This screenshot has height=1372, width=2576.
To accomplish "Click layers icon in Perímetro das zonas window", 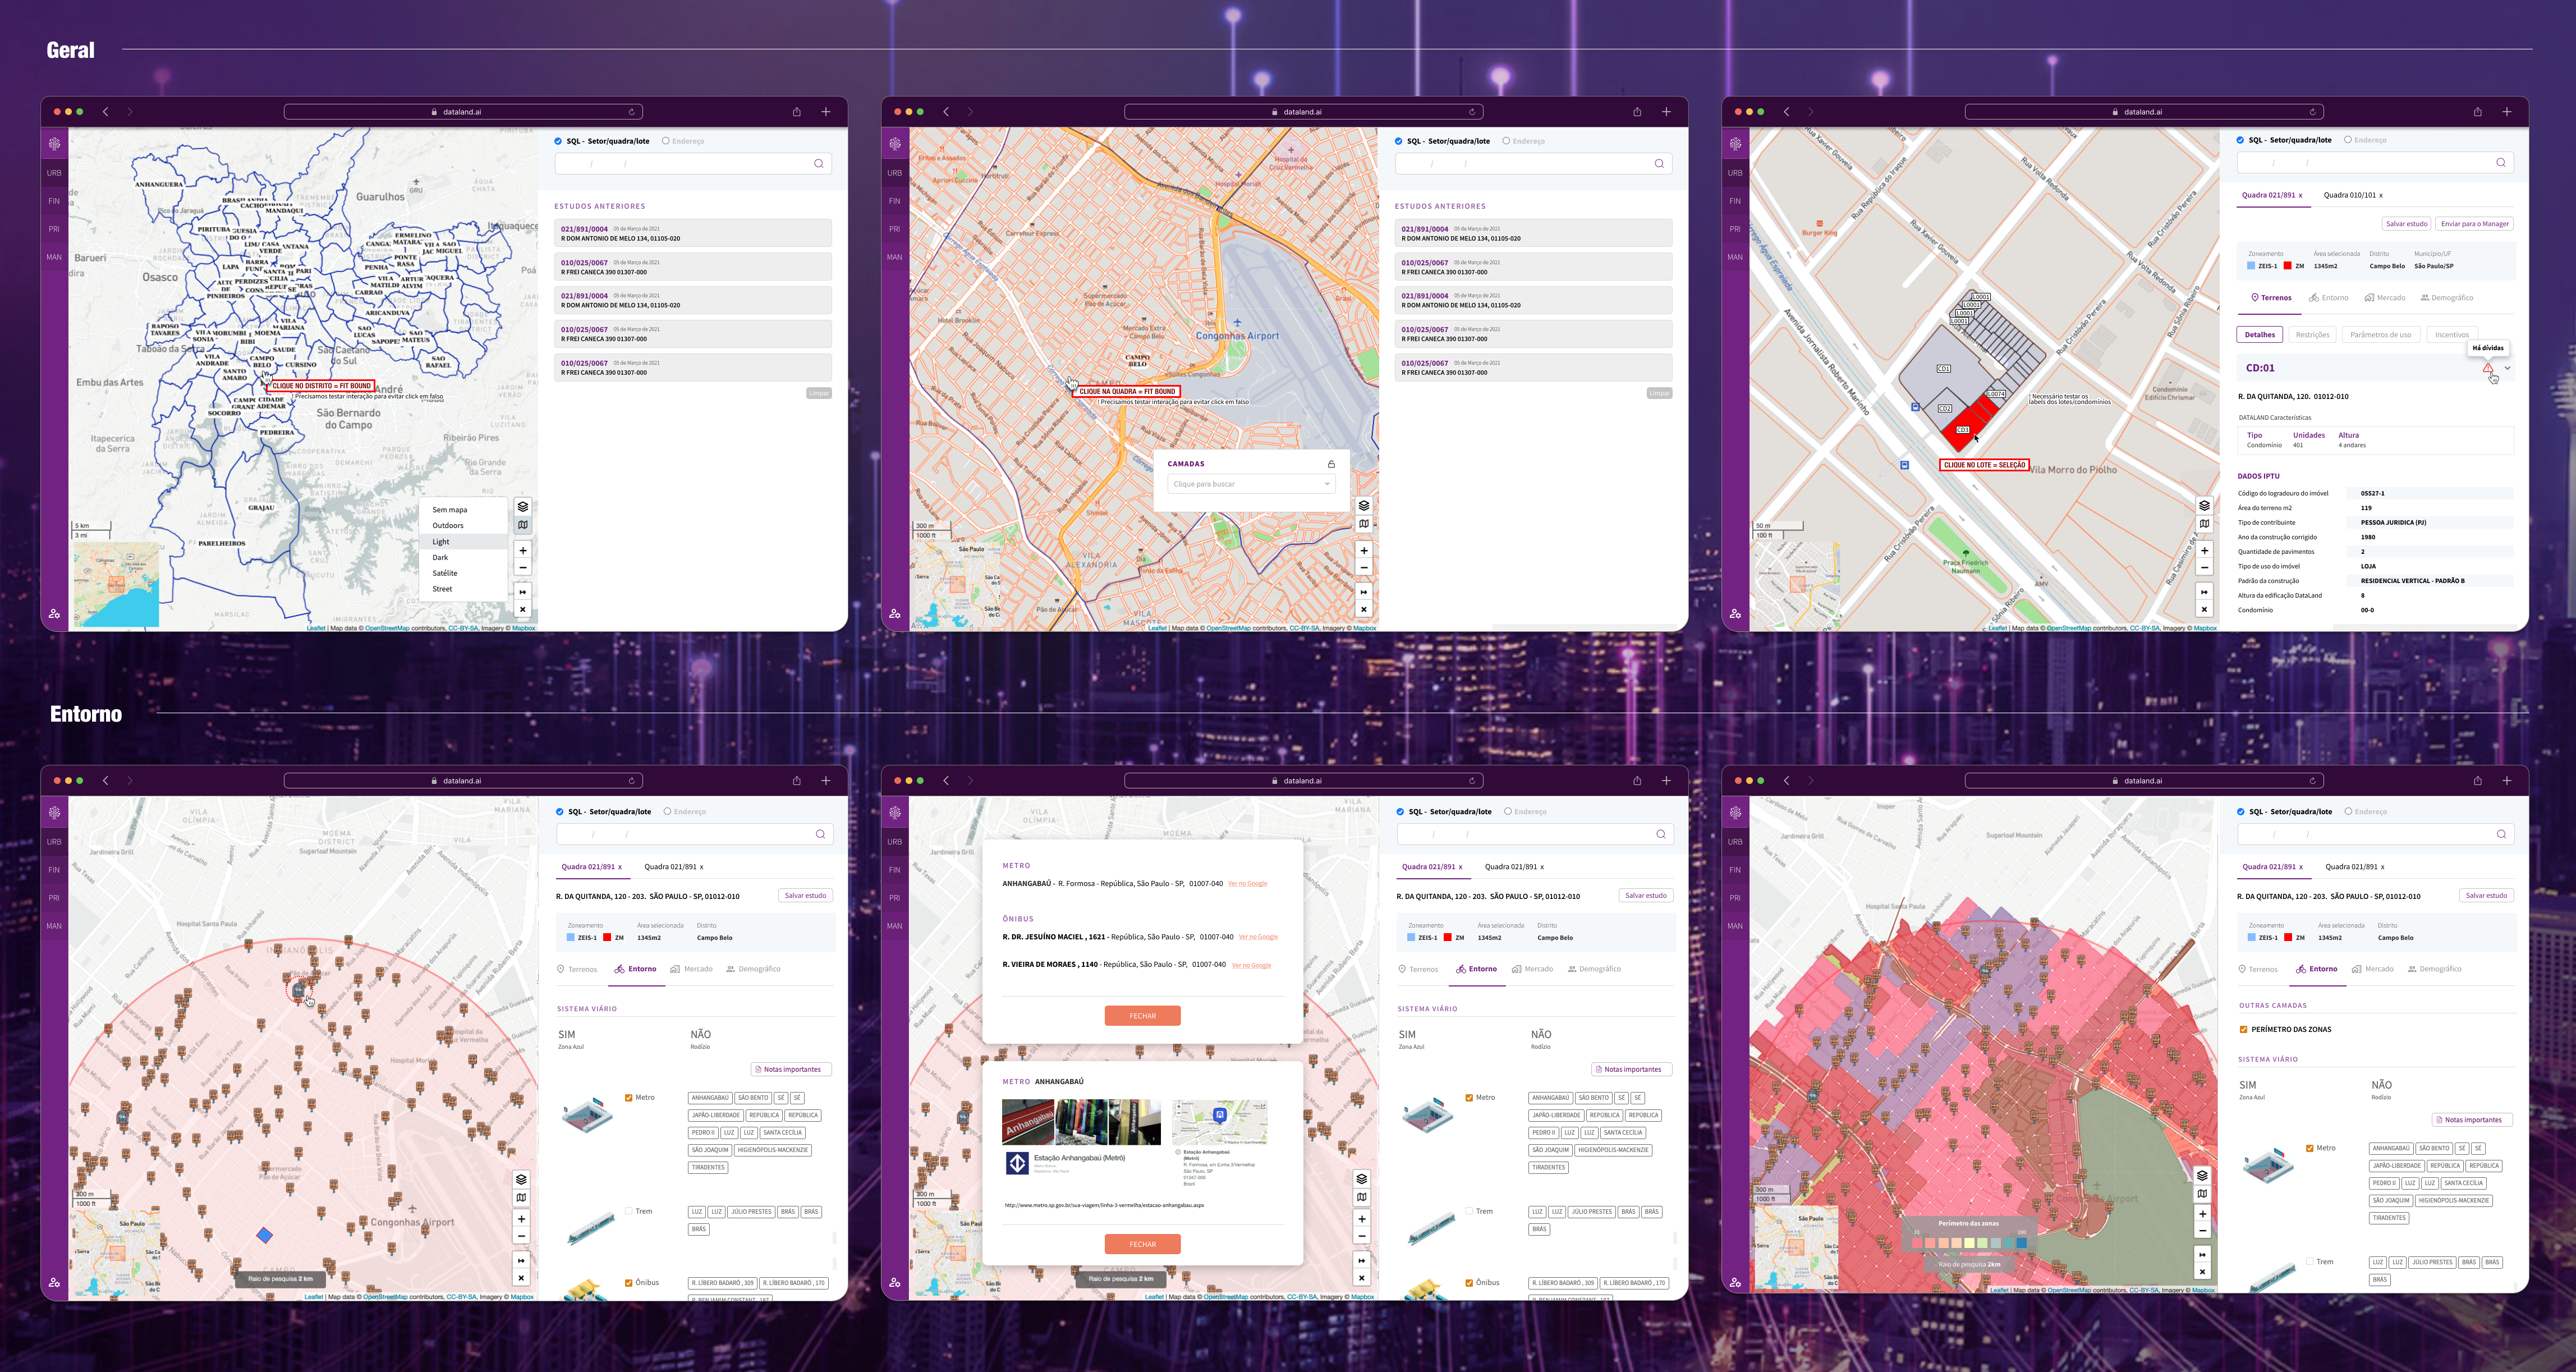I will [x=2202, y=1175].
